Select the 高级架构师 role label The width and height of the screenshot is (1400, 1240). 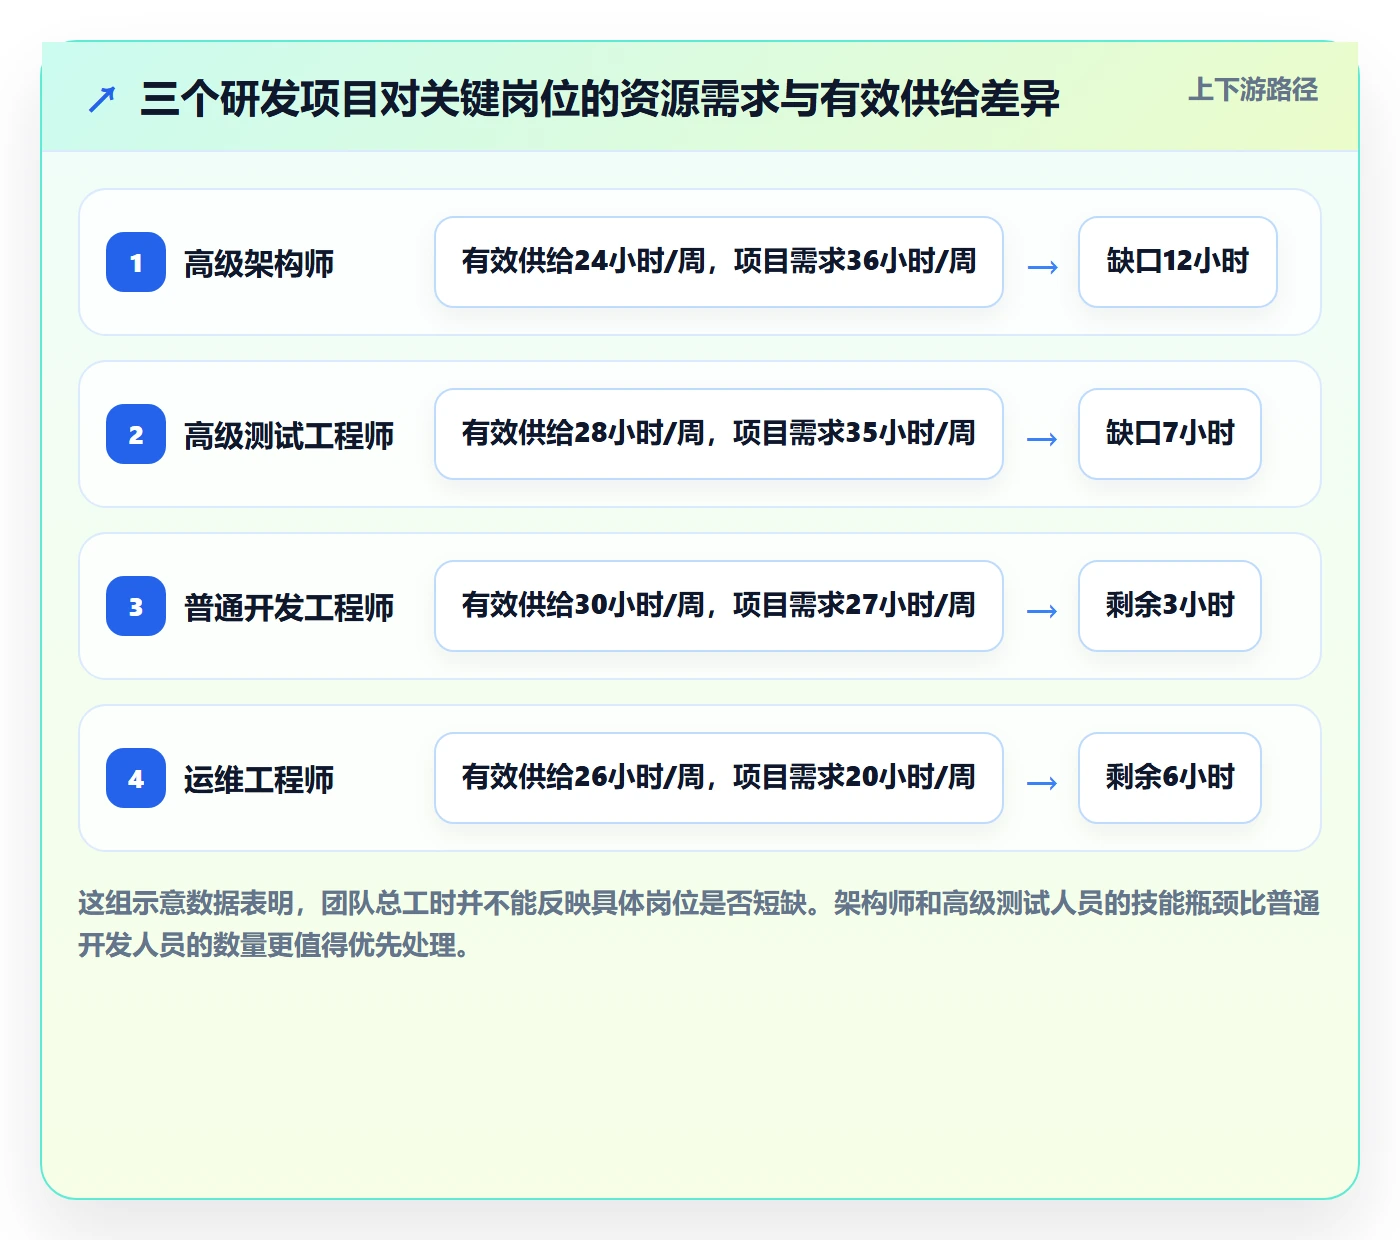(x=259, y=264)
